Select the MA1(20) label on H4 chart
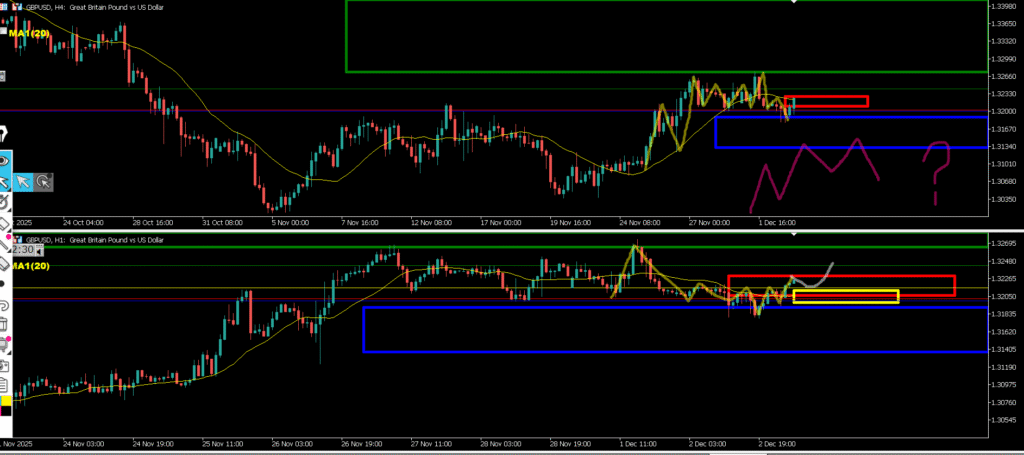Viewport: 1024px width, 455px height. coord(29,33)
